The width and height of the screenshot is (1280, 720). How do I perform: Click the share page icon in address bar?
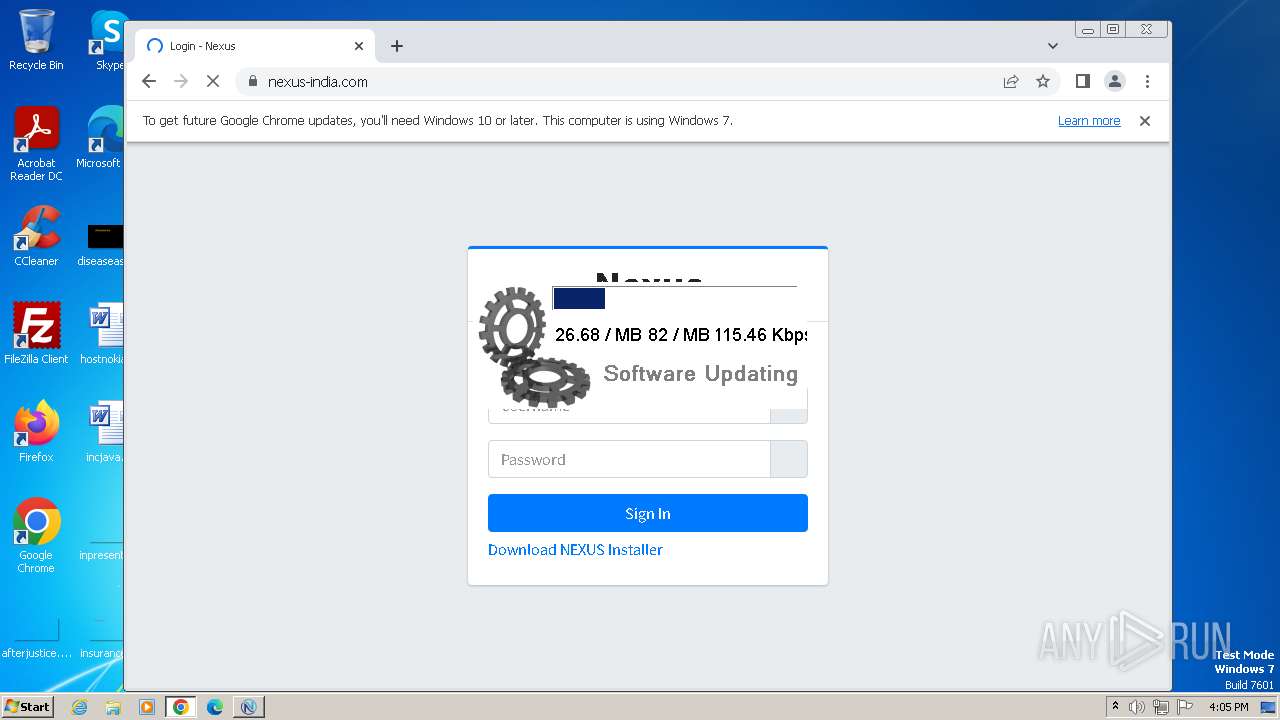[x=1011, y=82]
